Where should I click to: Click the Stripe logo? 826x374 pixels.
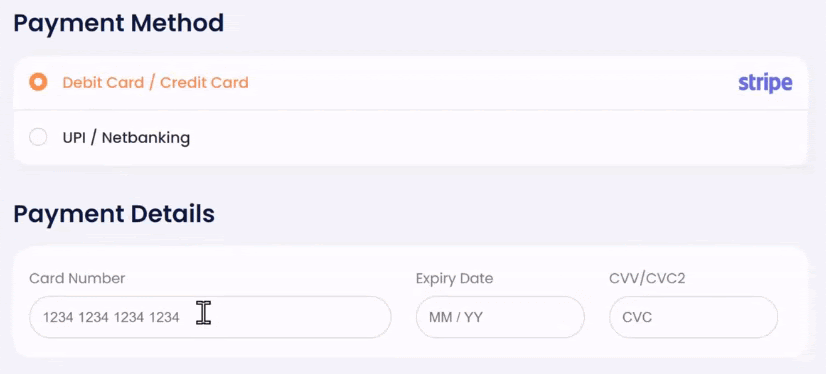click(x=765, y=83)
